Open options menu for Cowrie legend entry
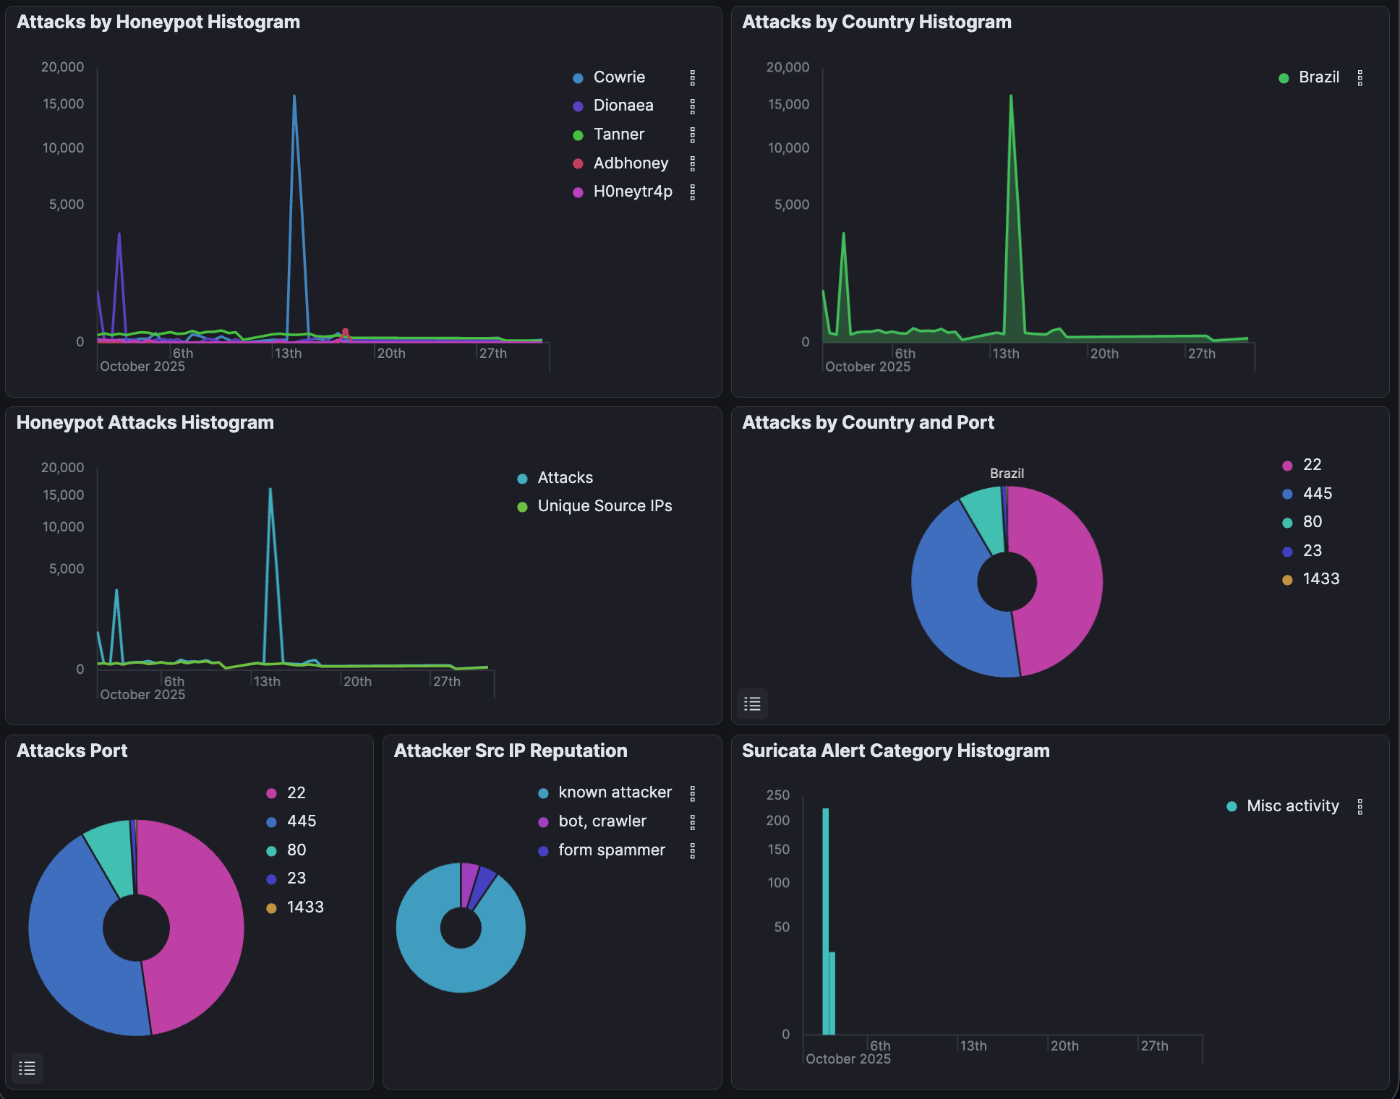 click(x=692, y=77)
